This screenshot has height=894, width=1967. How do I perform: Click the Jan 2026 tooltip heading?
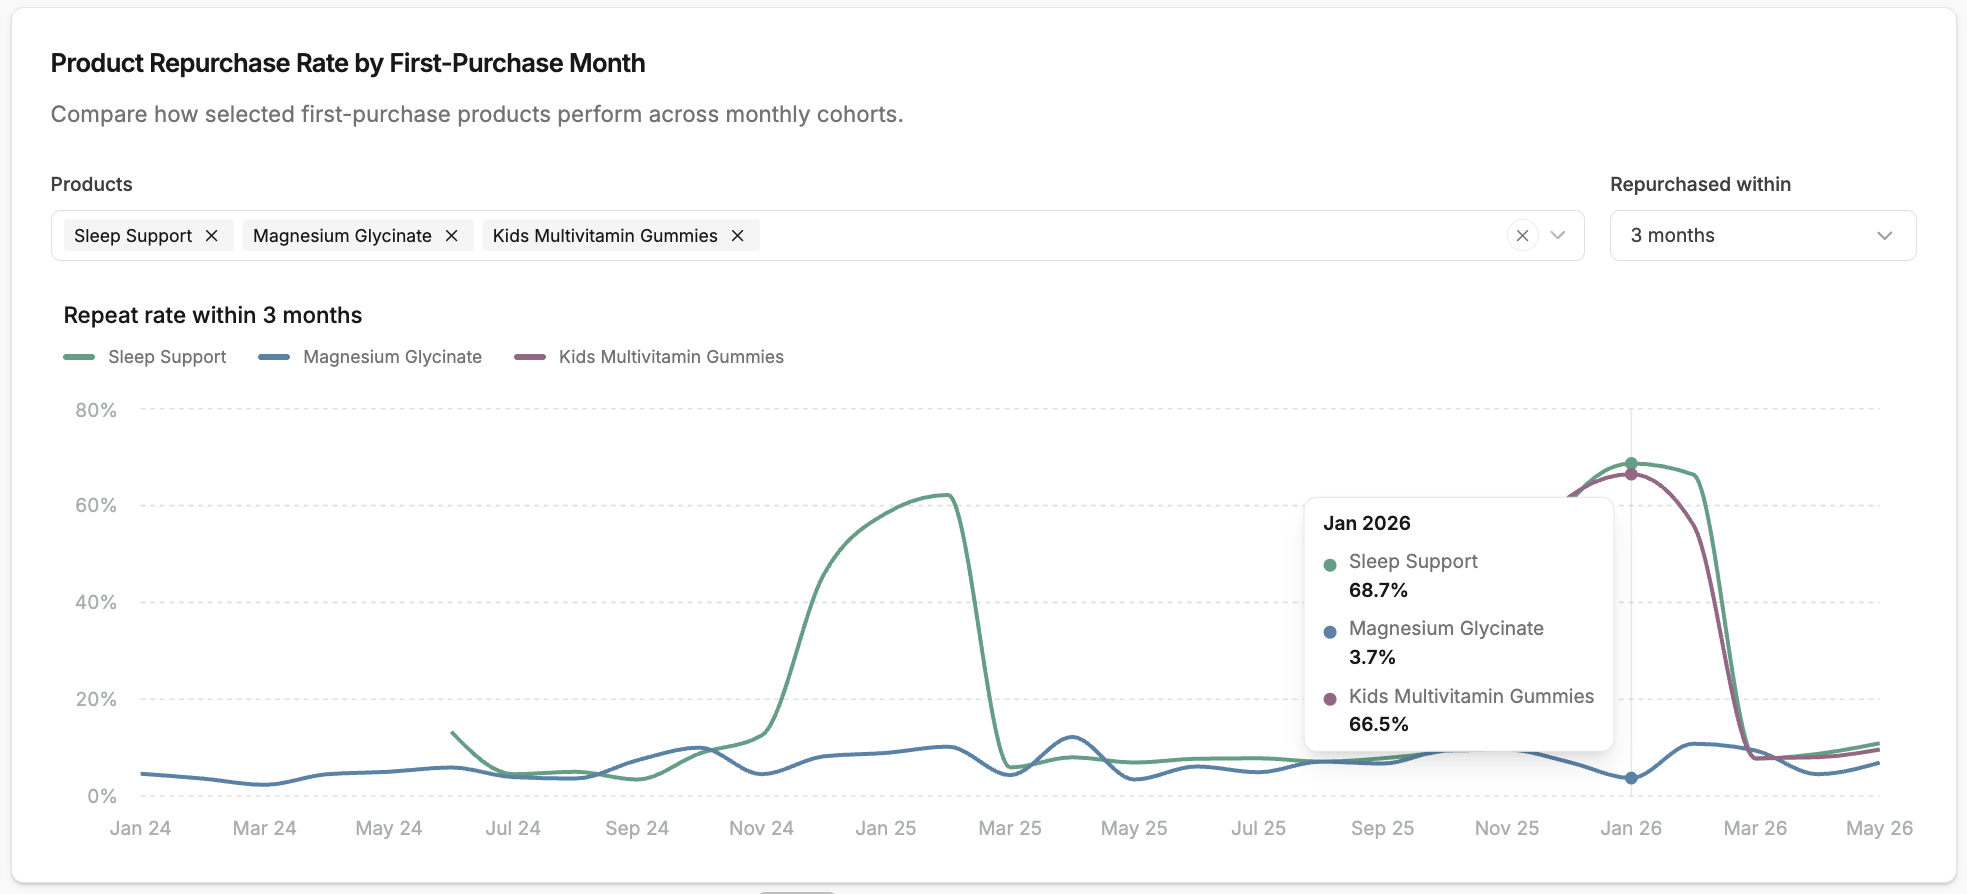click(x=1367, y=523)
